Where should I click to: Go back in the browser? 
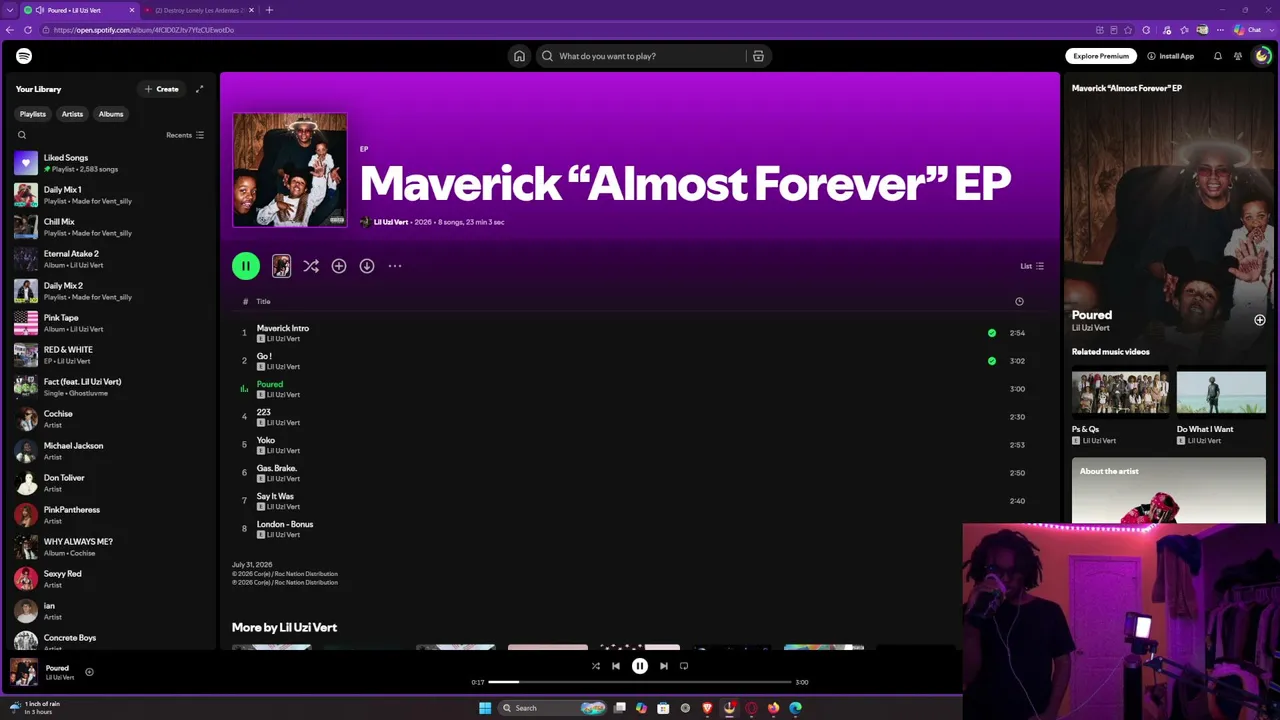point(10,30)
